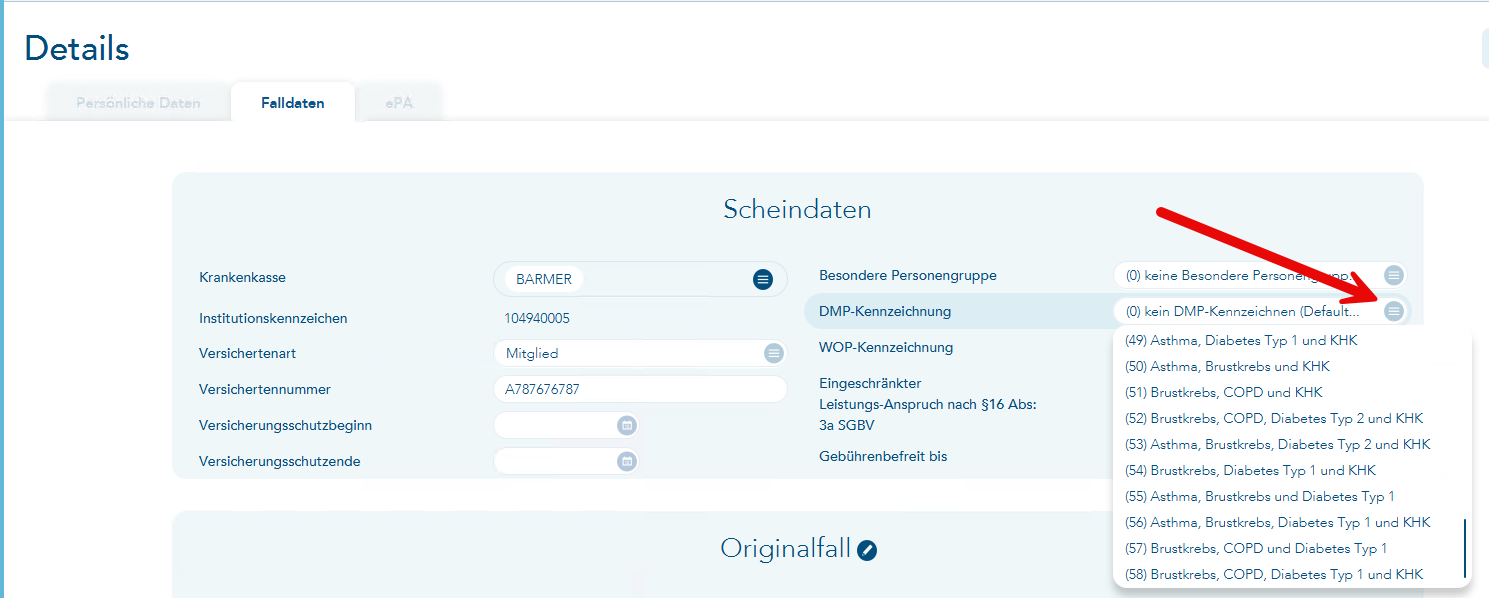Open the Besondere Personengruppe list icon
1489x598 pixels.
pyautogui.click(x=1394, y=275)
